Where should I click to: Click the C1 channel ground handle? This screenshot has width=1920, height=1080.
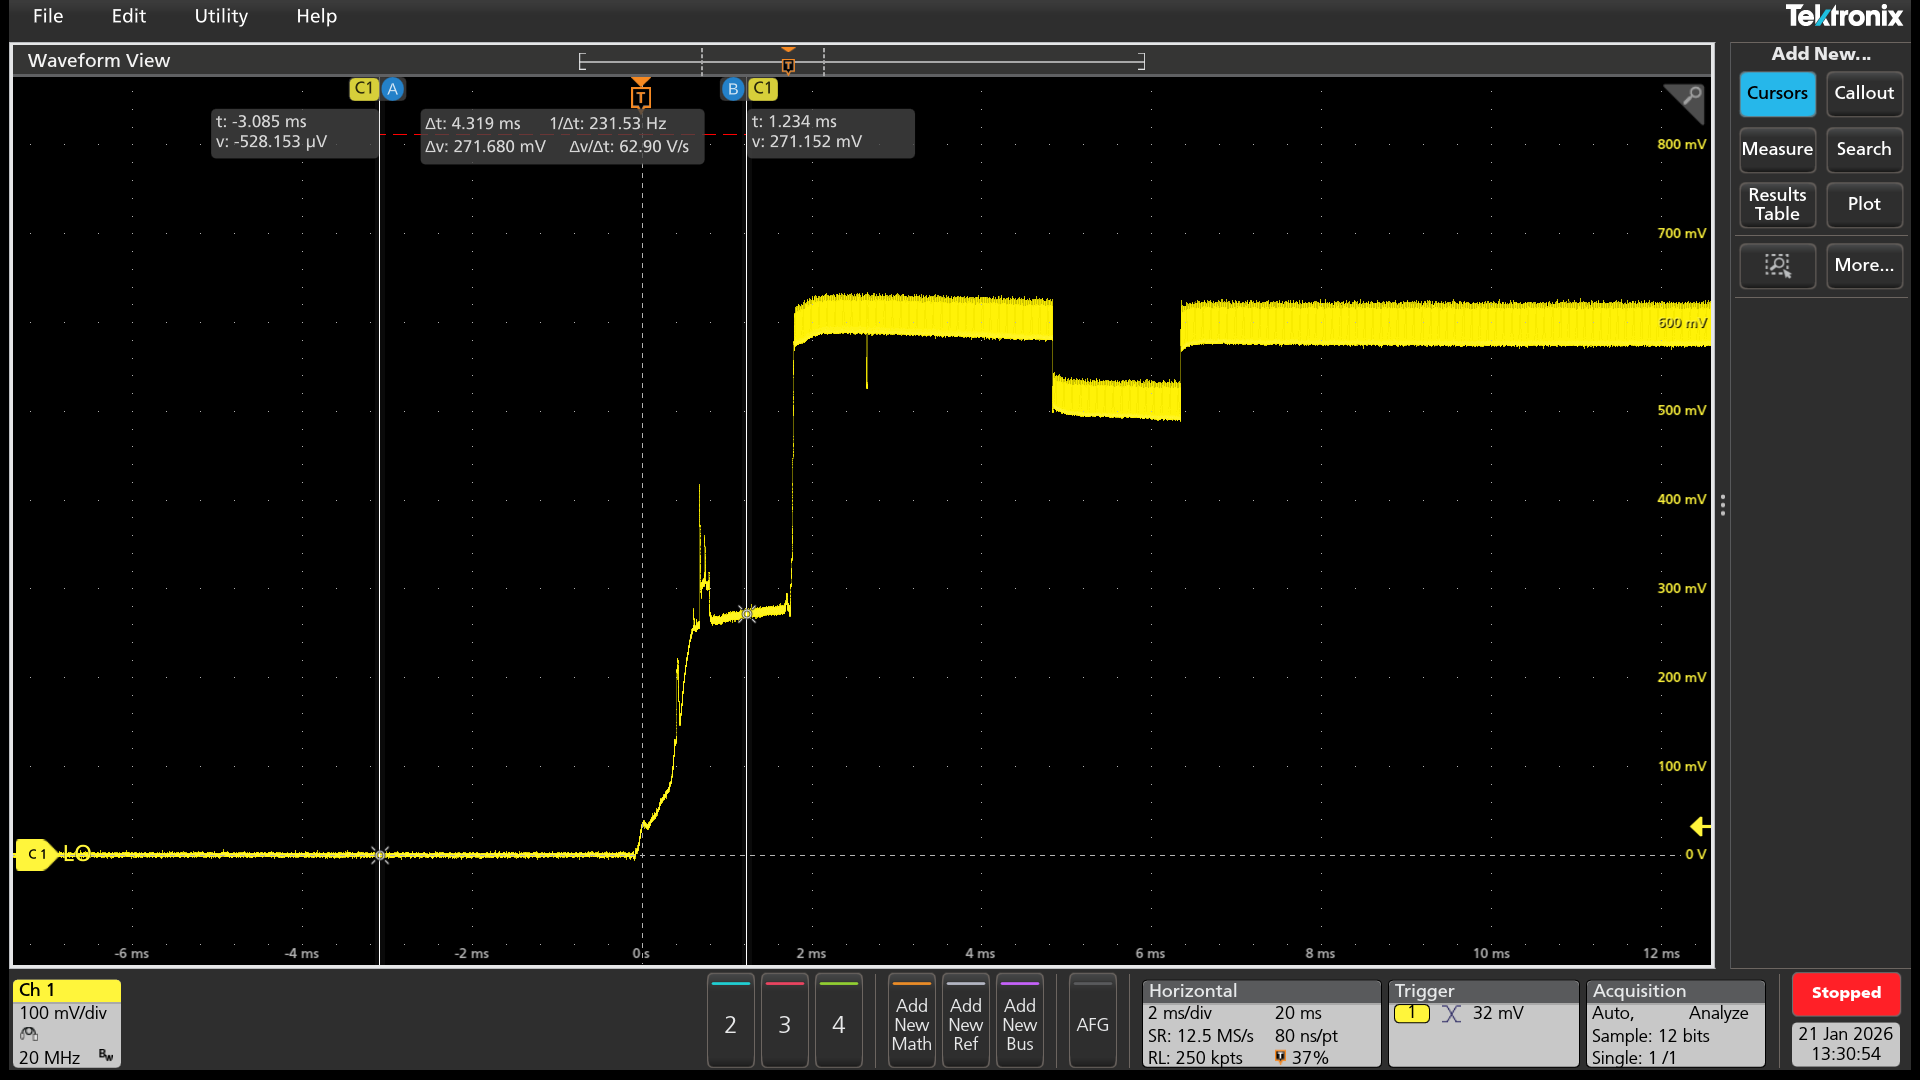click(x=36, y=854)
